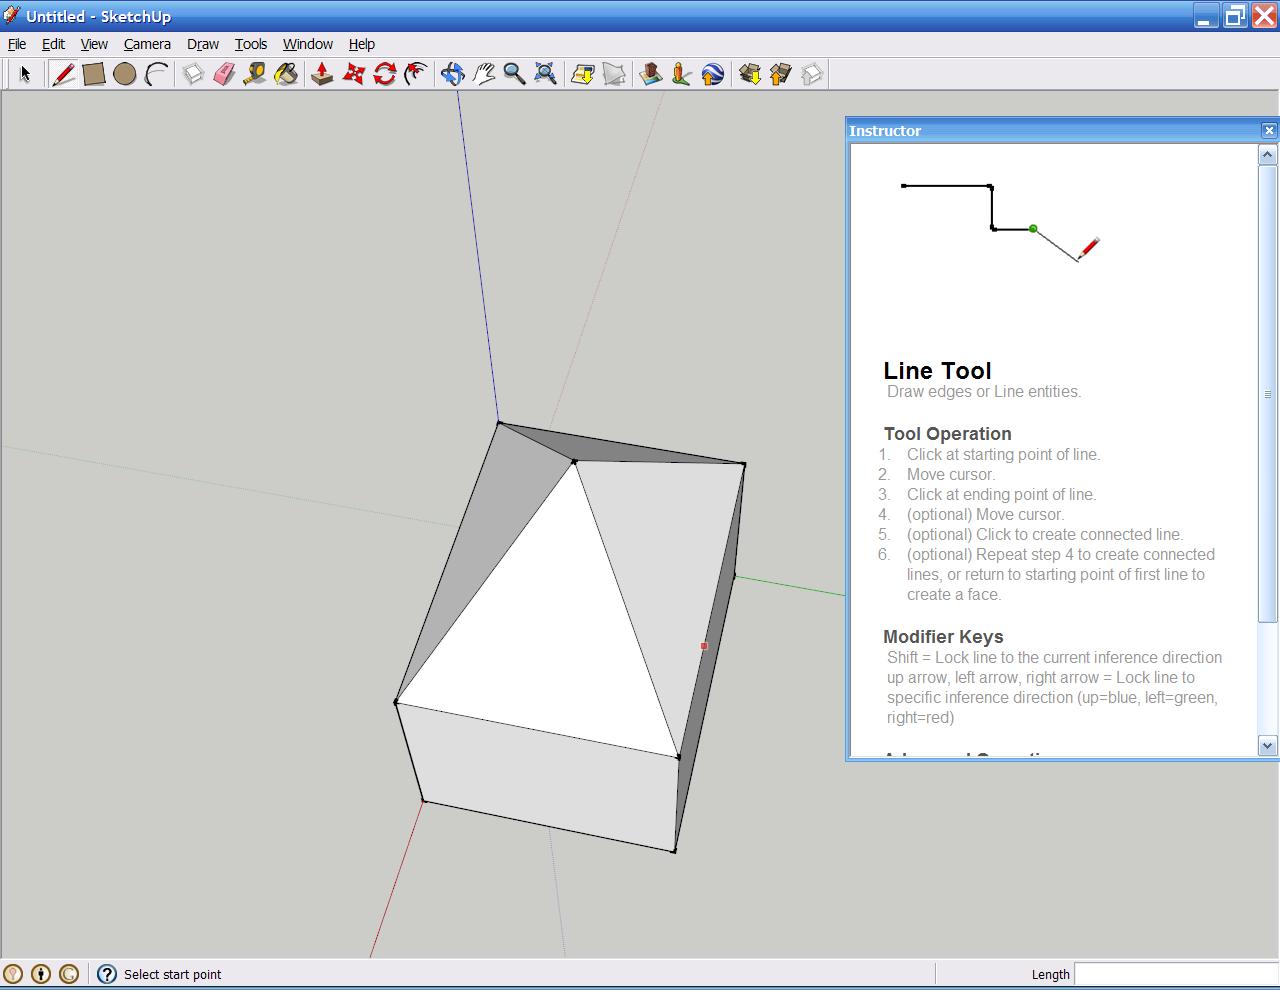Choose the Arc tool
Image resolution: width=1280 pixels, height=990 pixels.
156,74
